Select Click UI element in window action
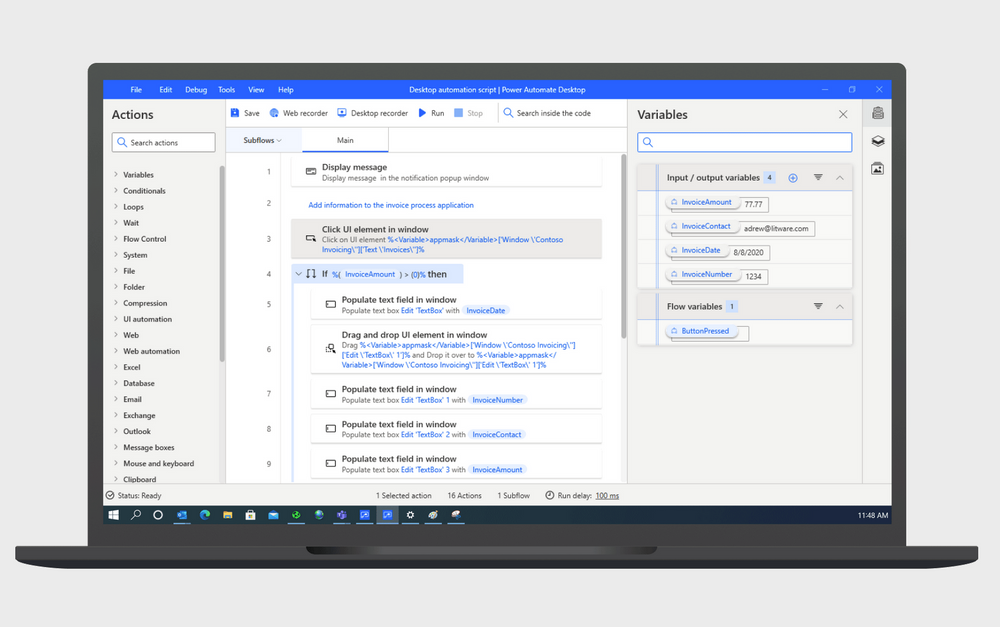 click(446, 239)
